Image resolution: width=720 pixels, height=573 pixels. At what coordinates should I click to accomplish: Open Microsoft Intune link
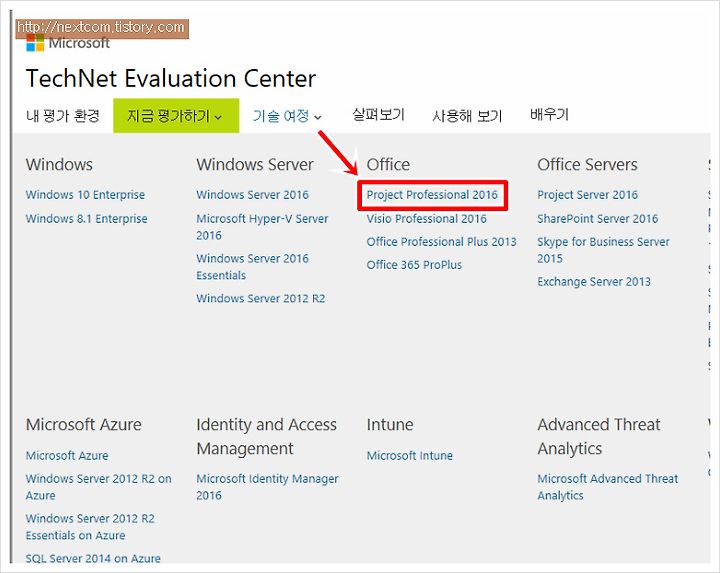[x=410, y=455]
